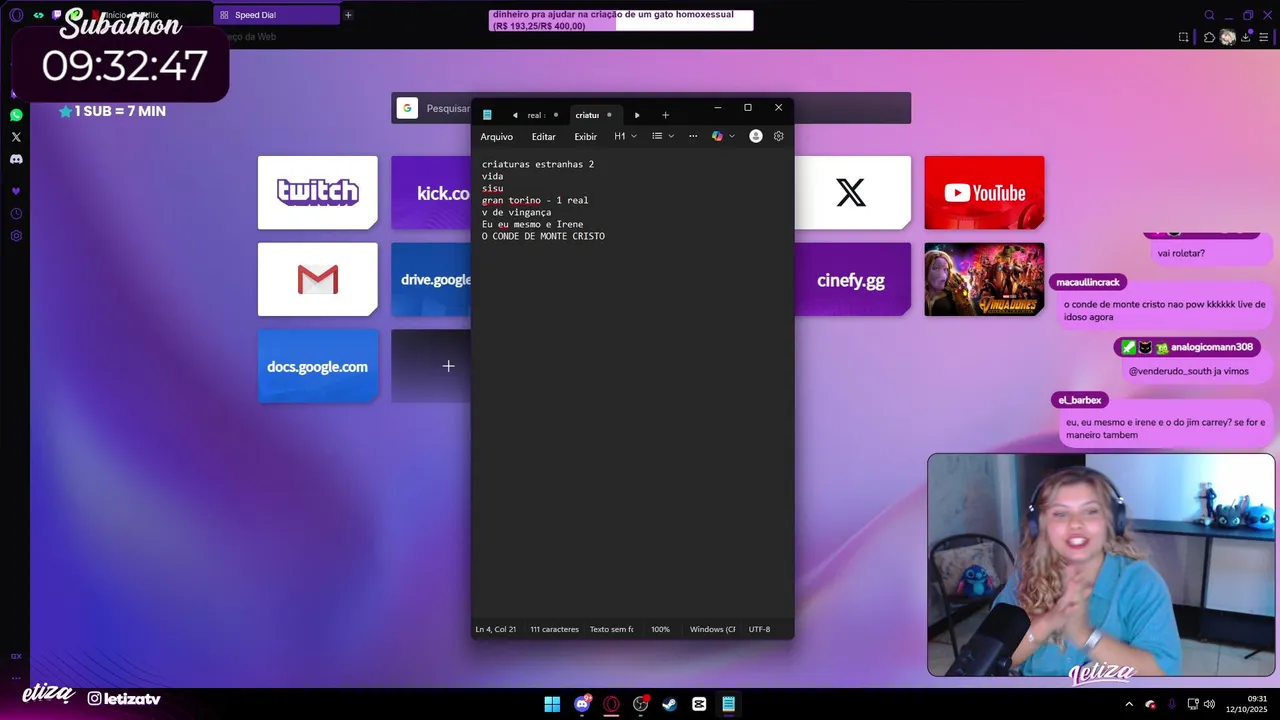
Task: Open CapCut from the taskbar
Action: click(x=699, y=704)
